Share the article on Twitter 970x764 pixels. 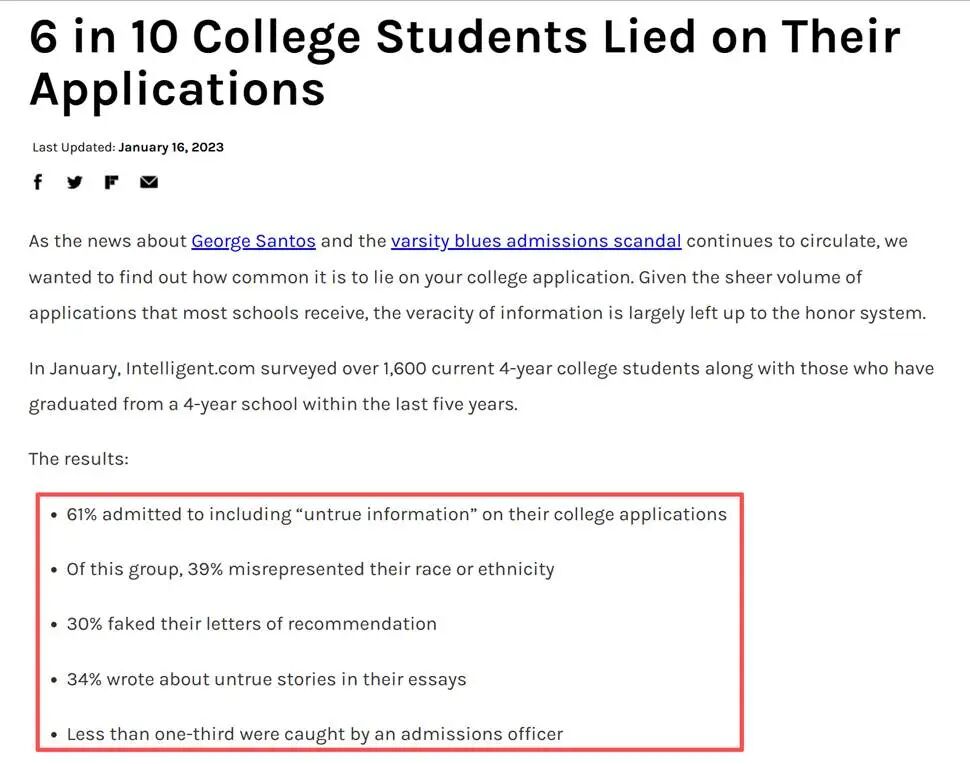[x=75, y=182]
